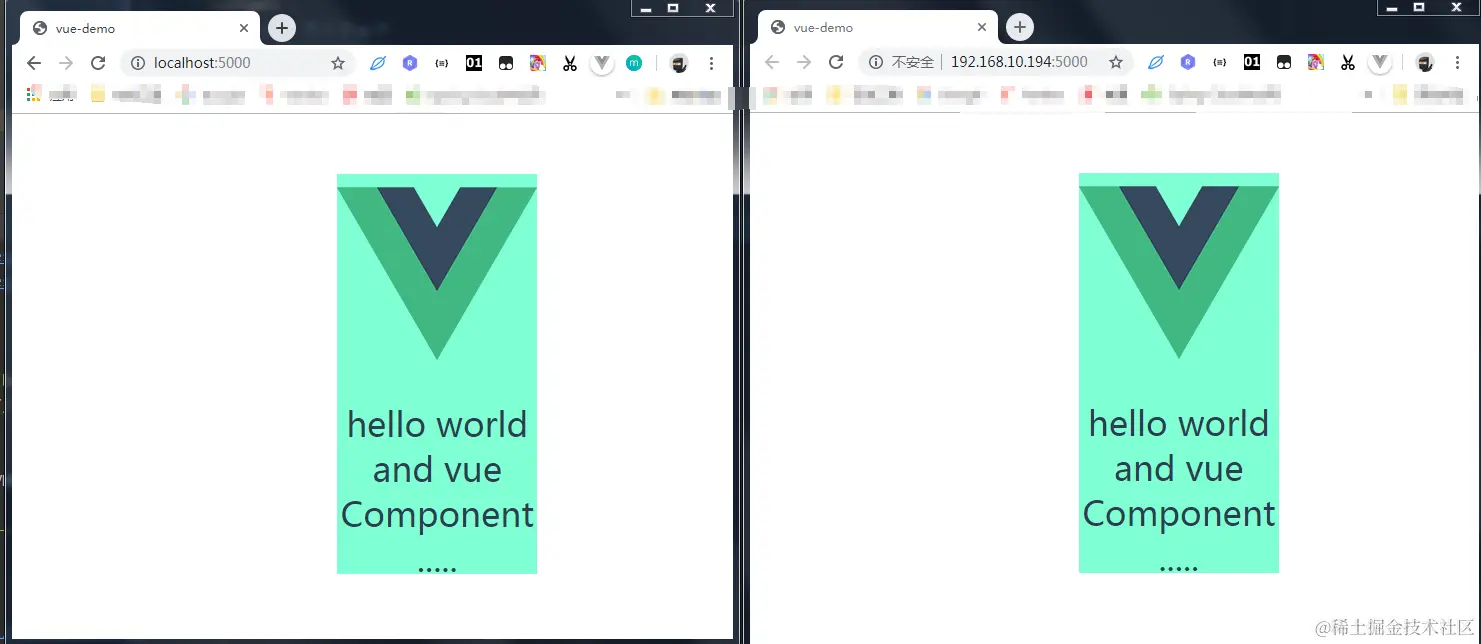Open scissors extension in right window
Viewport: 1481px width, 644px height.
1348,62
